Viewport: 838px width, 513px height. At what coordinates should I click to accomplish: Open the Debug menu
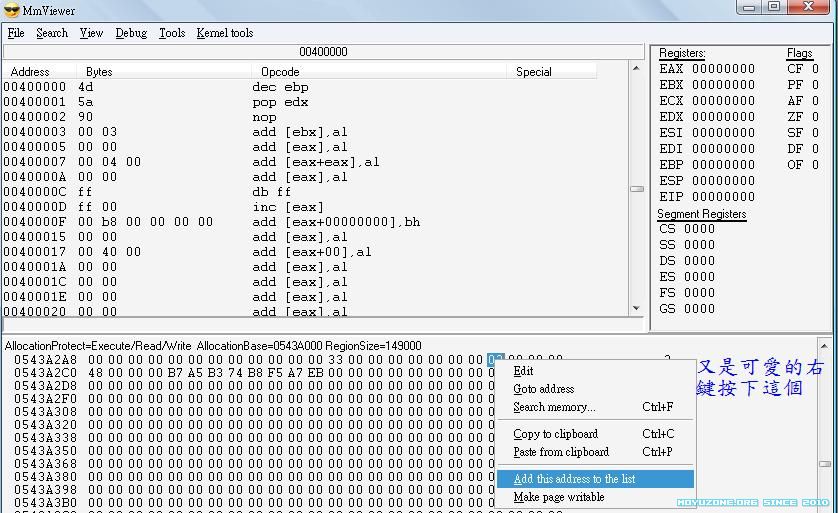(x=131, y=33)
